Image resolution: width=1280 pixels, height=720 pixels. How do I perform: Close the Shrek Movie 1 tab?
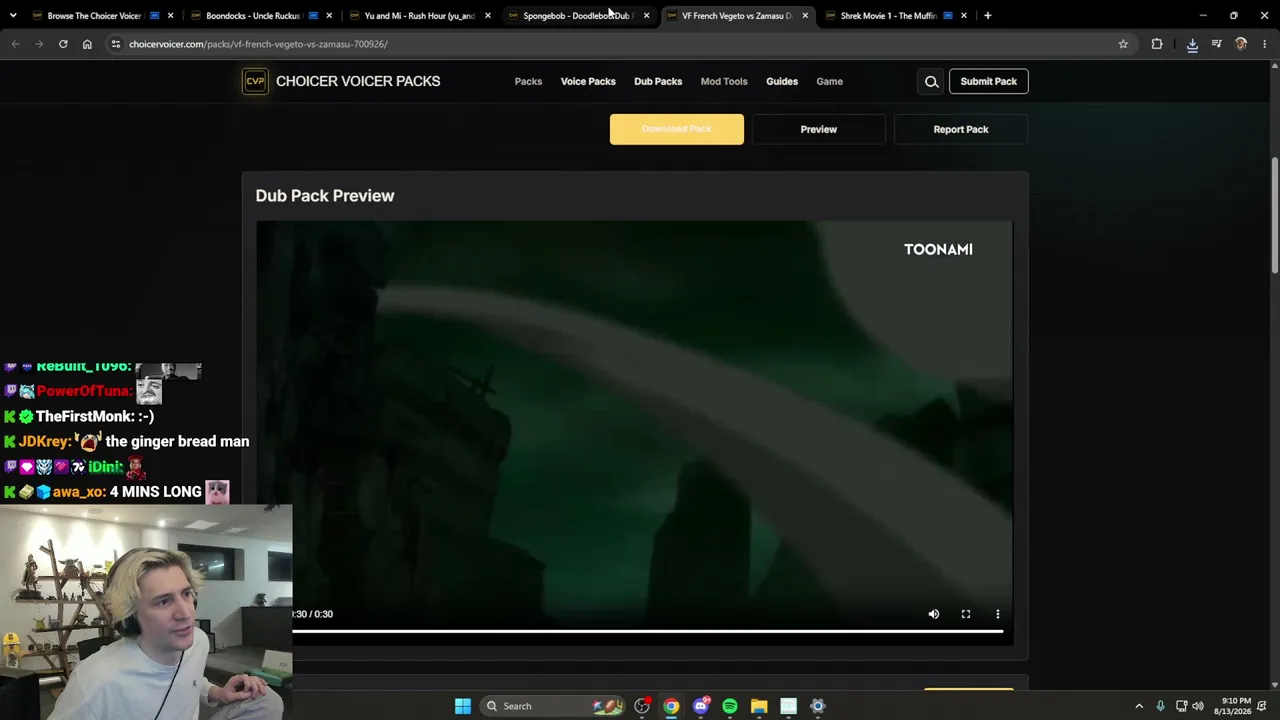pos(964,16)
